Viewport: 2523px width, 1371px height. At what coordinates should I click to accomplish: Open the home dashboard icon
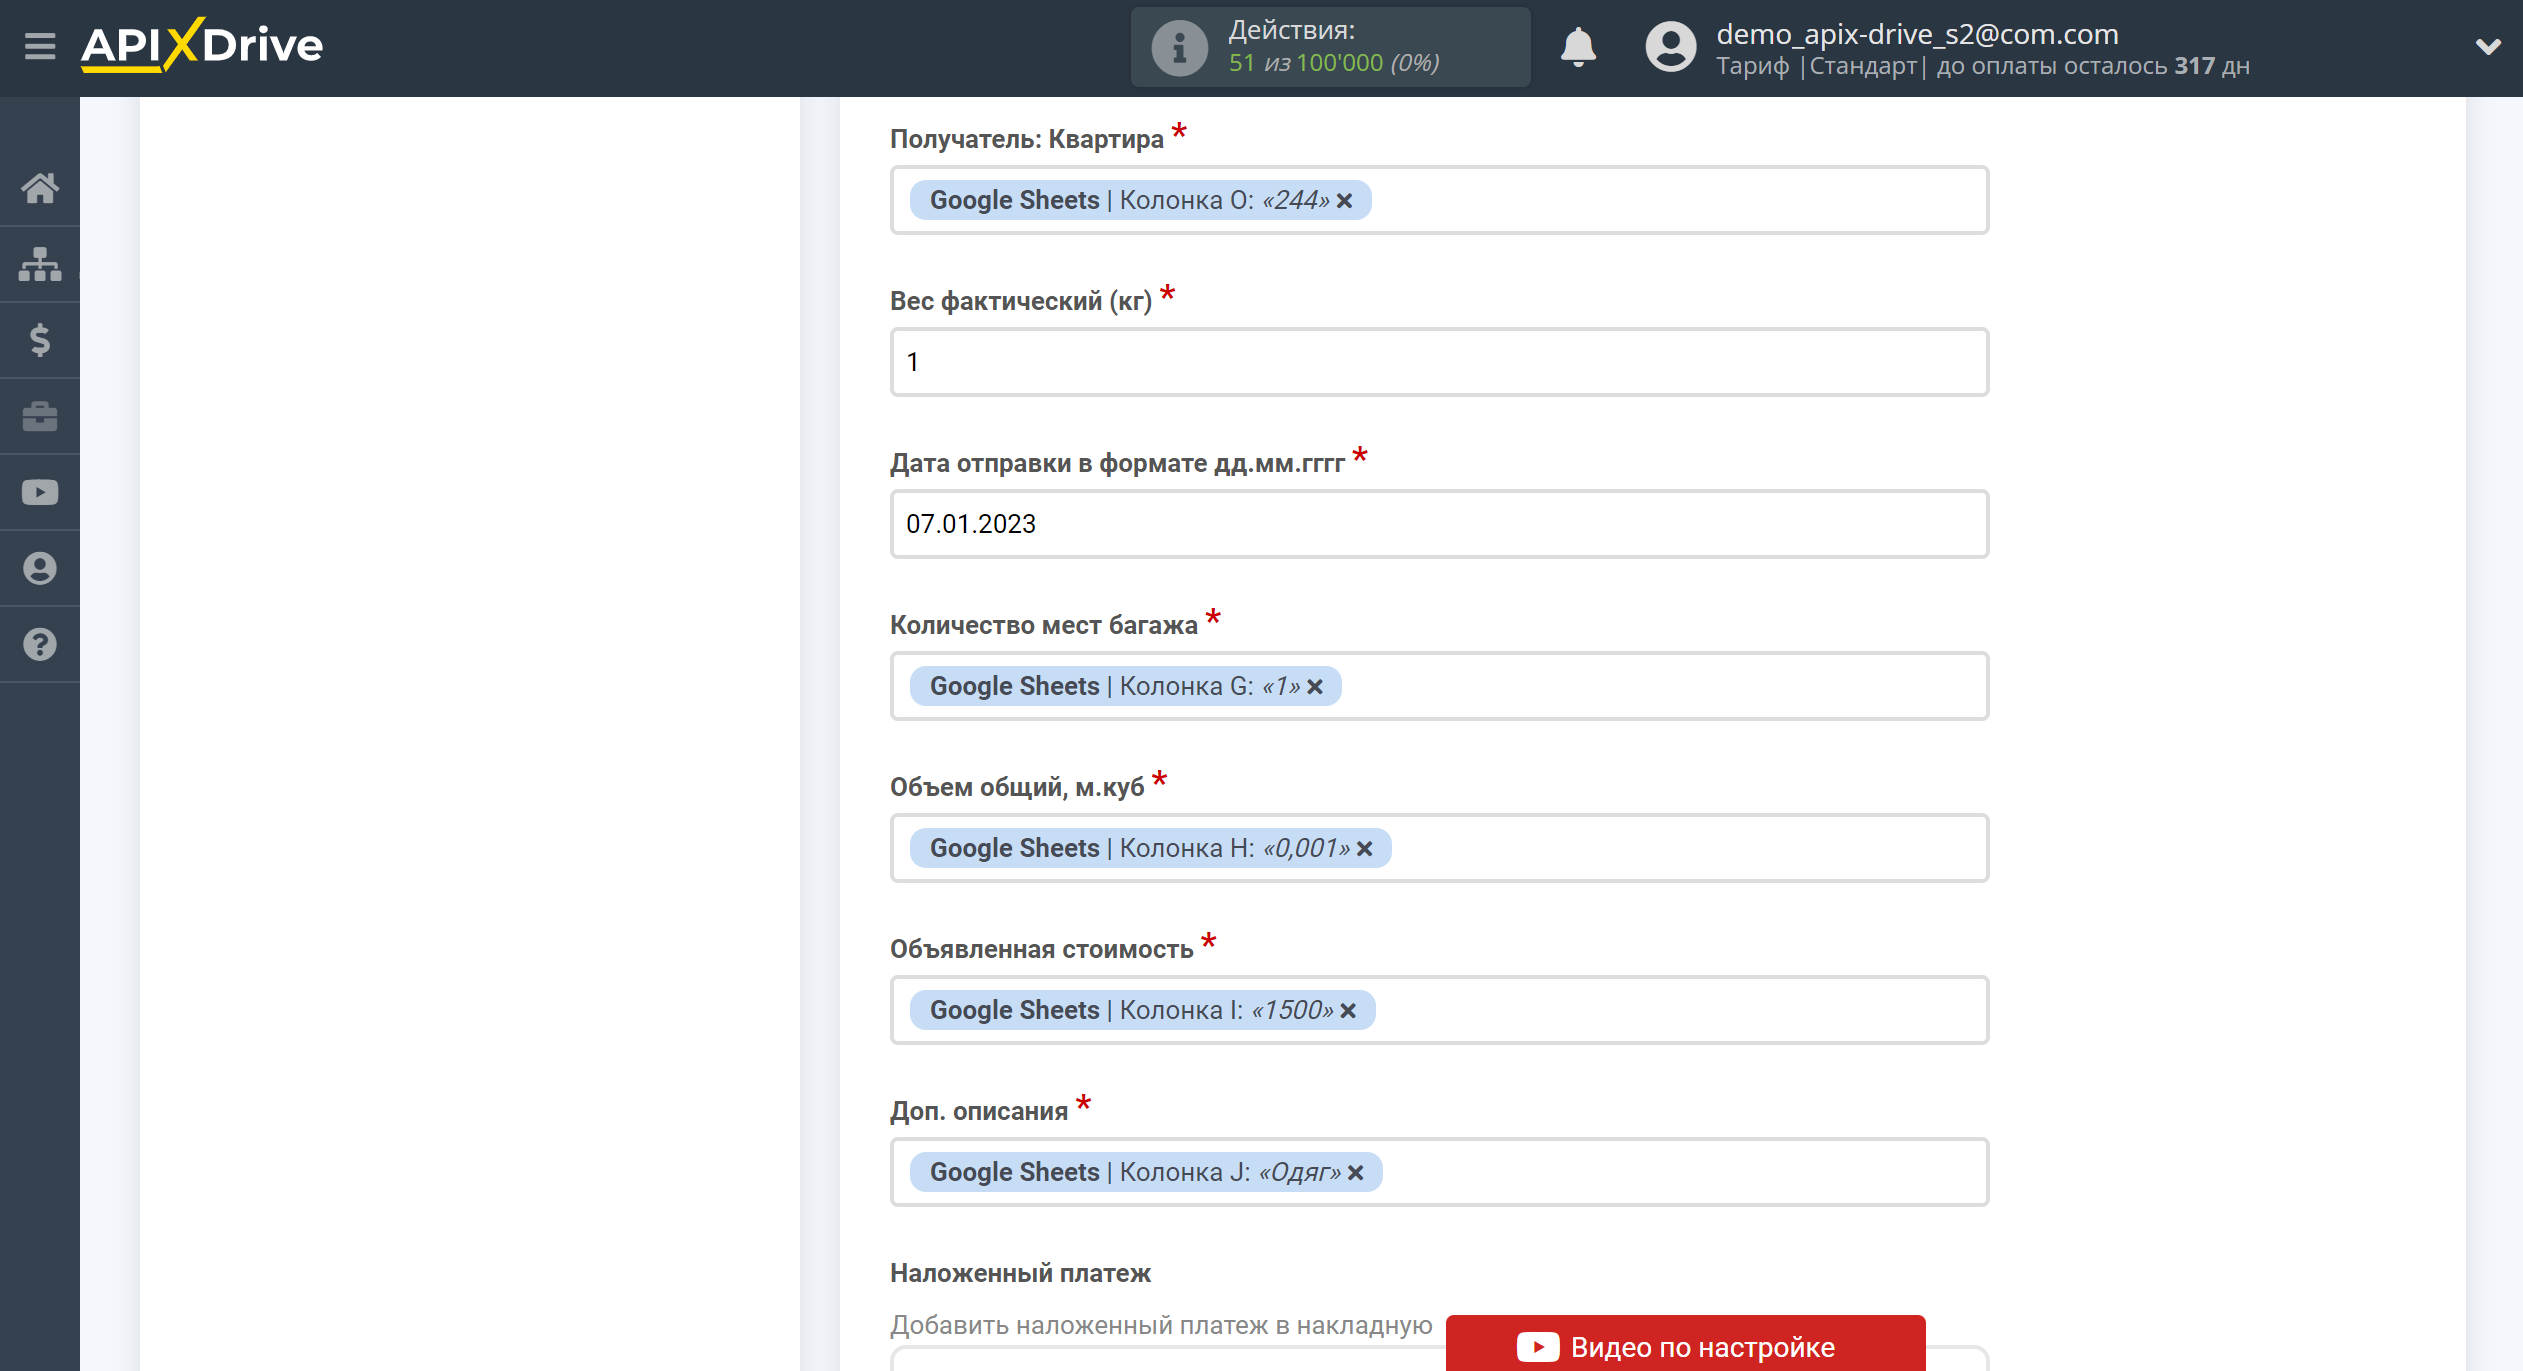tap(40, 188)
